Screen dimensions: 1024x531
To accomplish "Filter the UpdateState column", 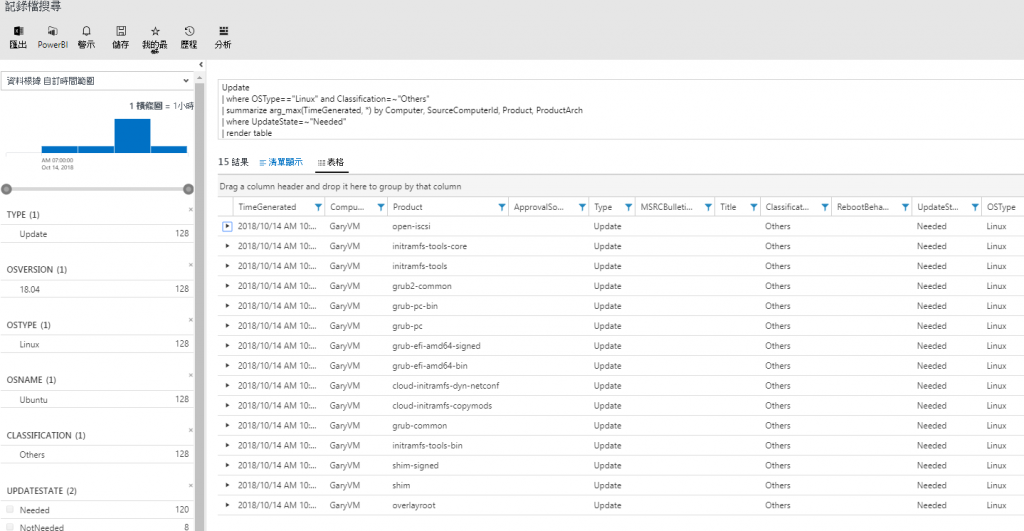I will (x=975, y=207).
